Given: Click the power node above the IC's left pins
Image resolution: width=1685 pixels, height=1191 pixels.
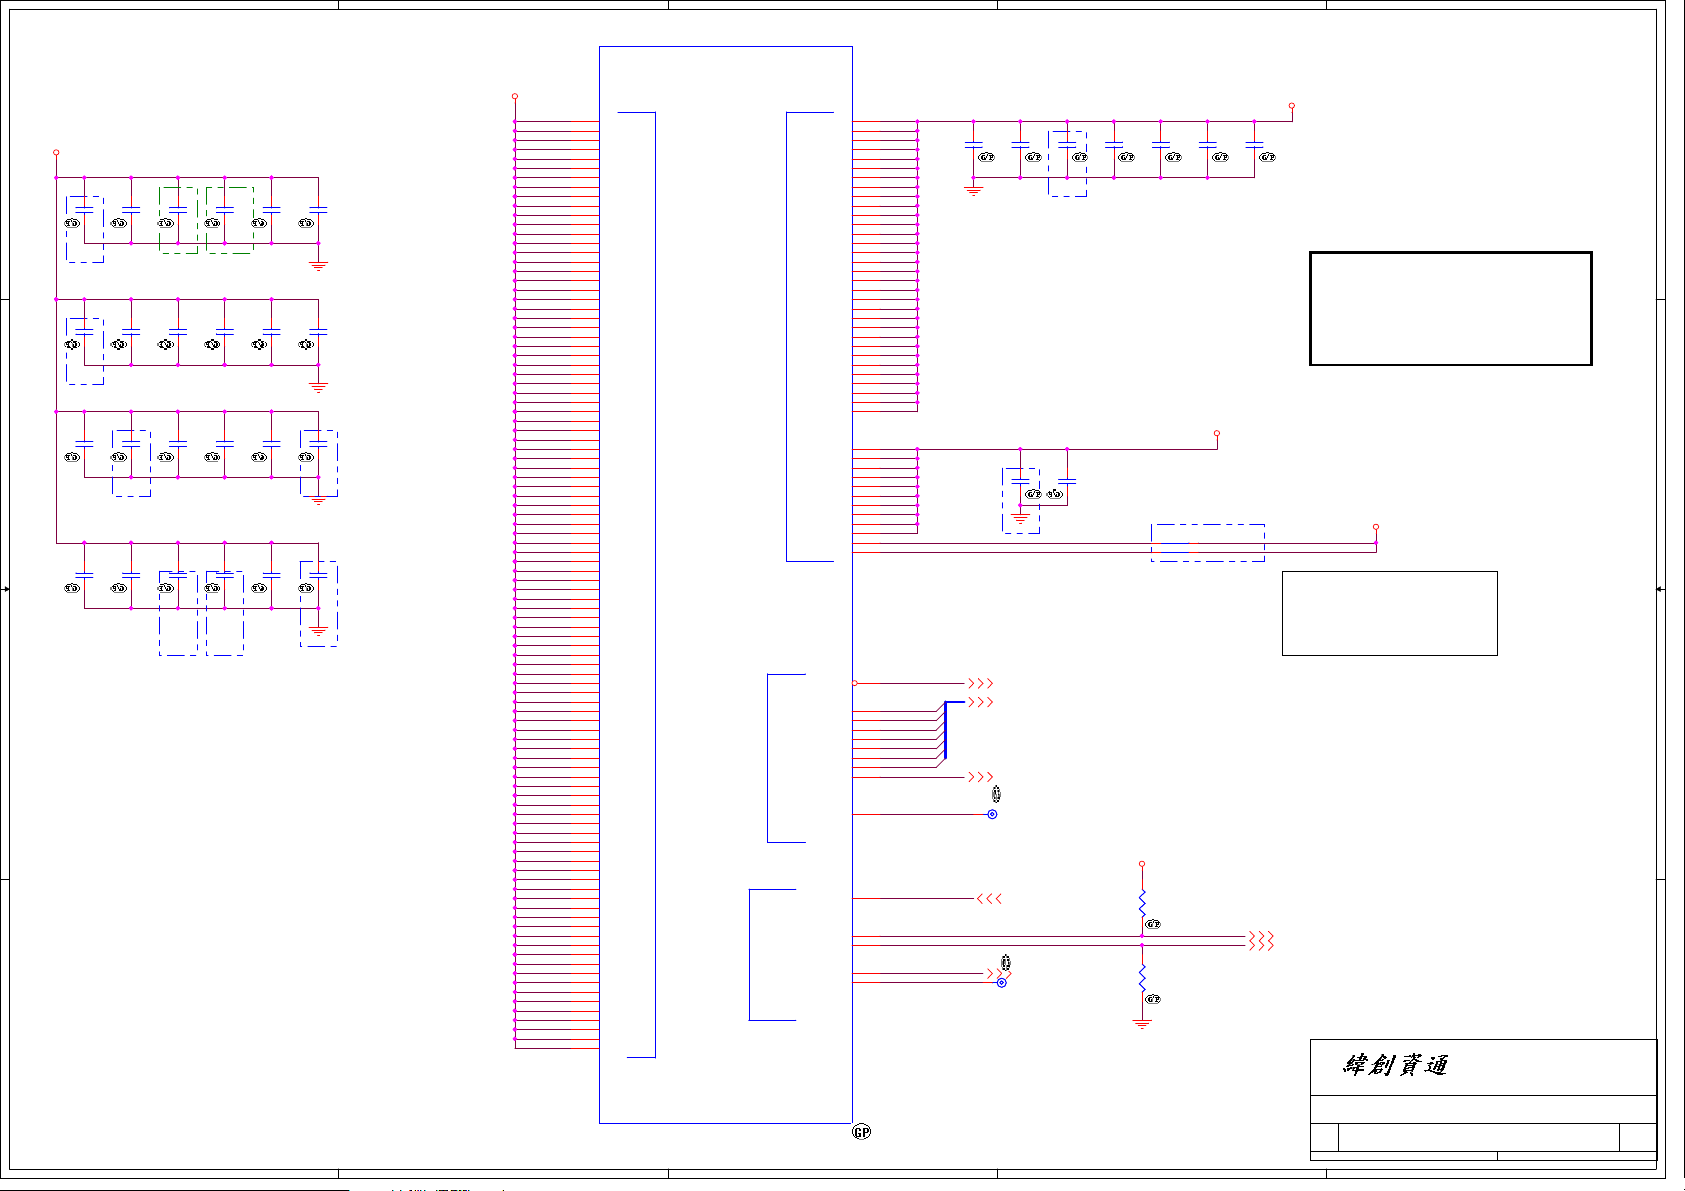Looking at the screenshot, I should [515, 96].
